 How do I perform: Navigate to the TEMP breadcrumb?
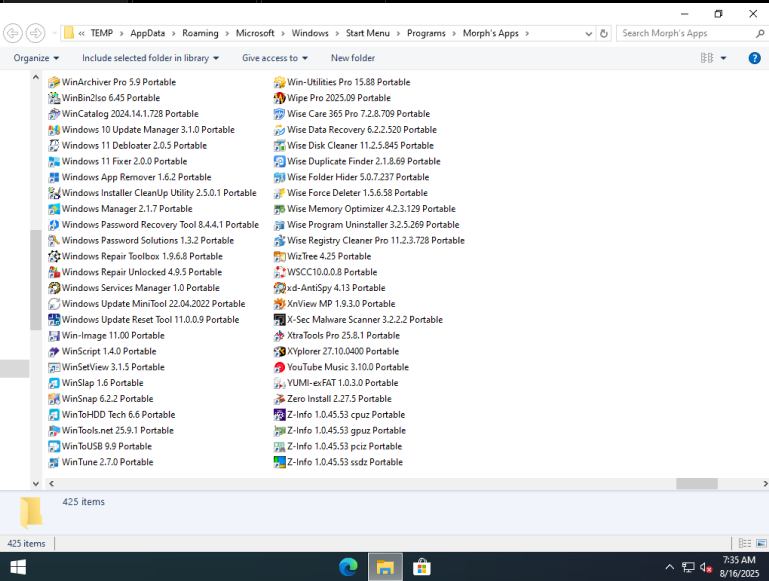(x=102, y=33)
